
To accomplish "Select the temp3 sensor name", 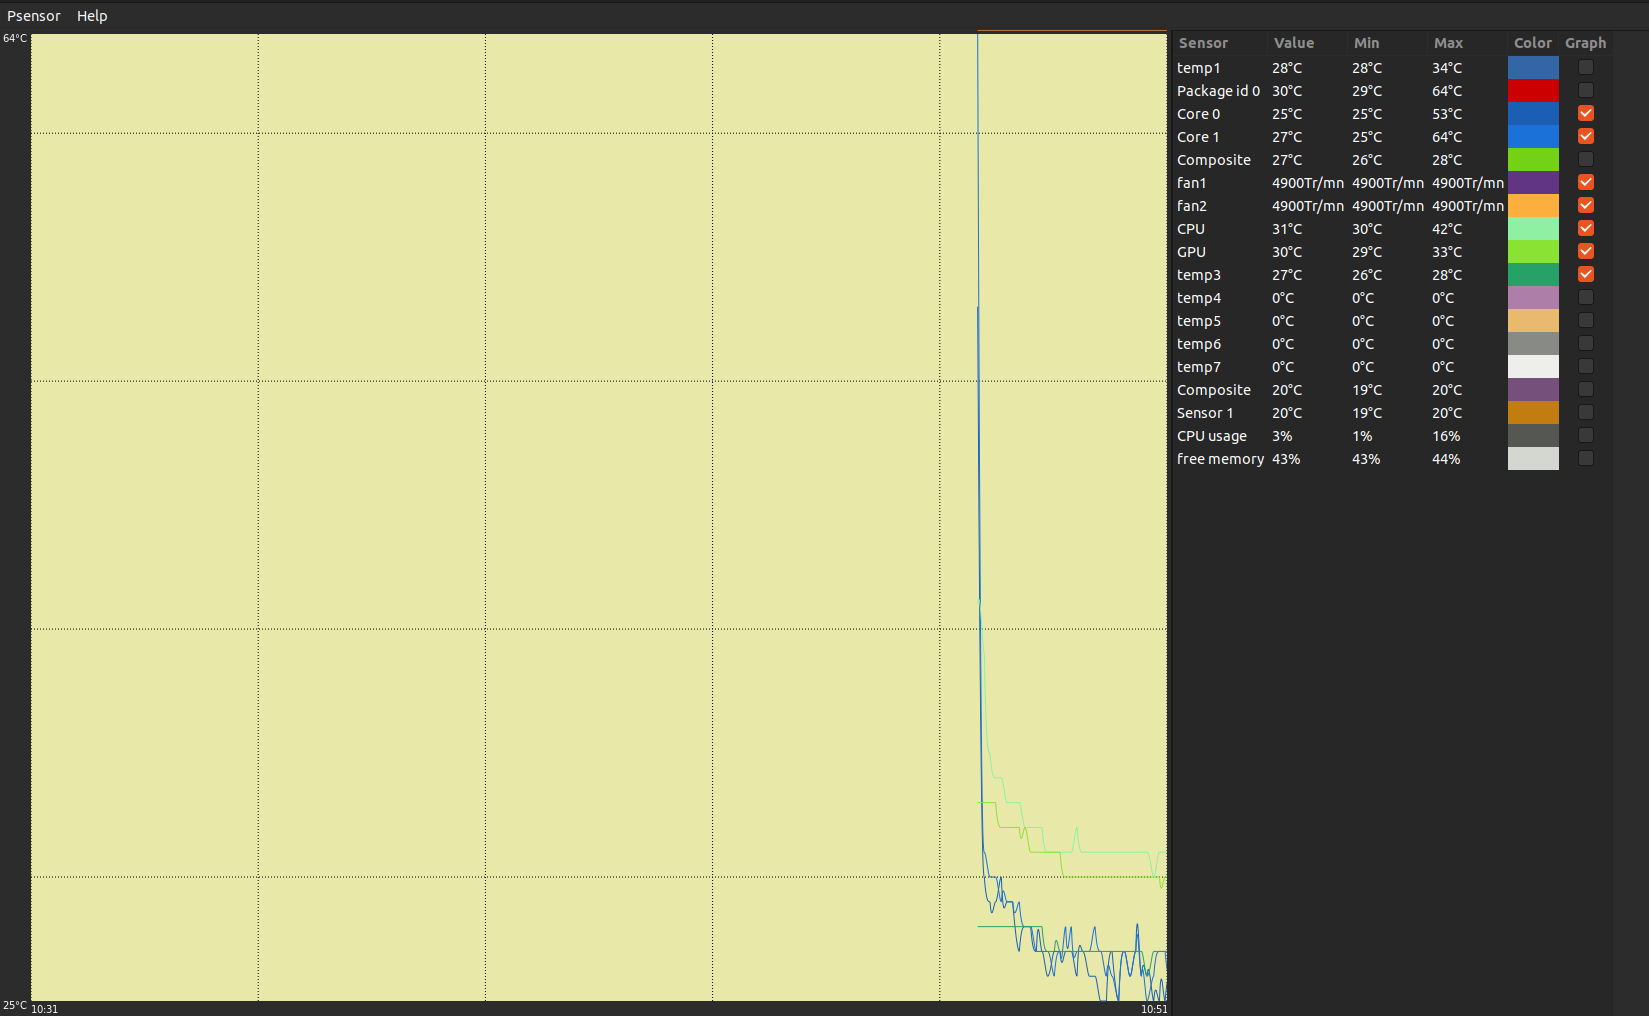I will pyautogui.click(x=1198, y=275).
